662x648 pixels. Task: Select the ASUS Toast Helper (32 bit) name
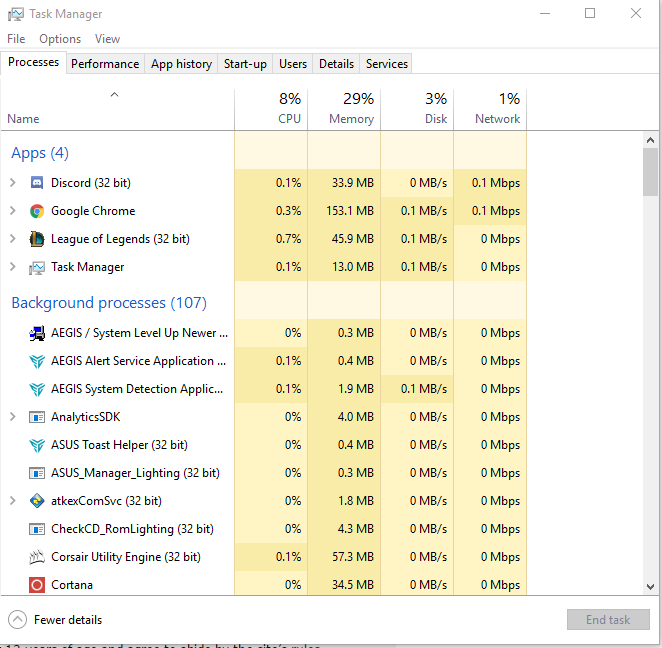click(x=119, y=445)
